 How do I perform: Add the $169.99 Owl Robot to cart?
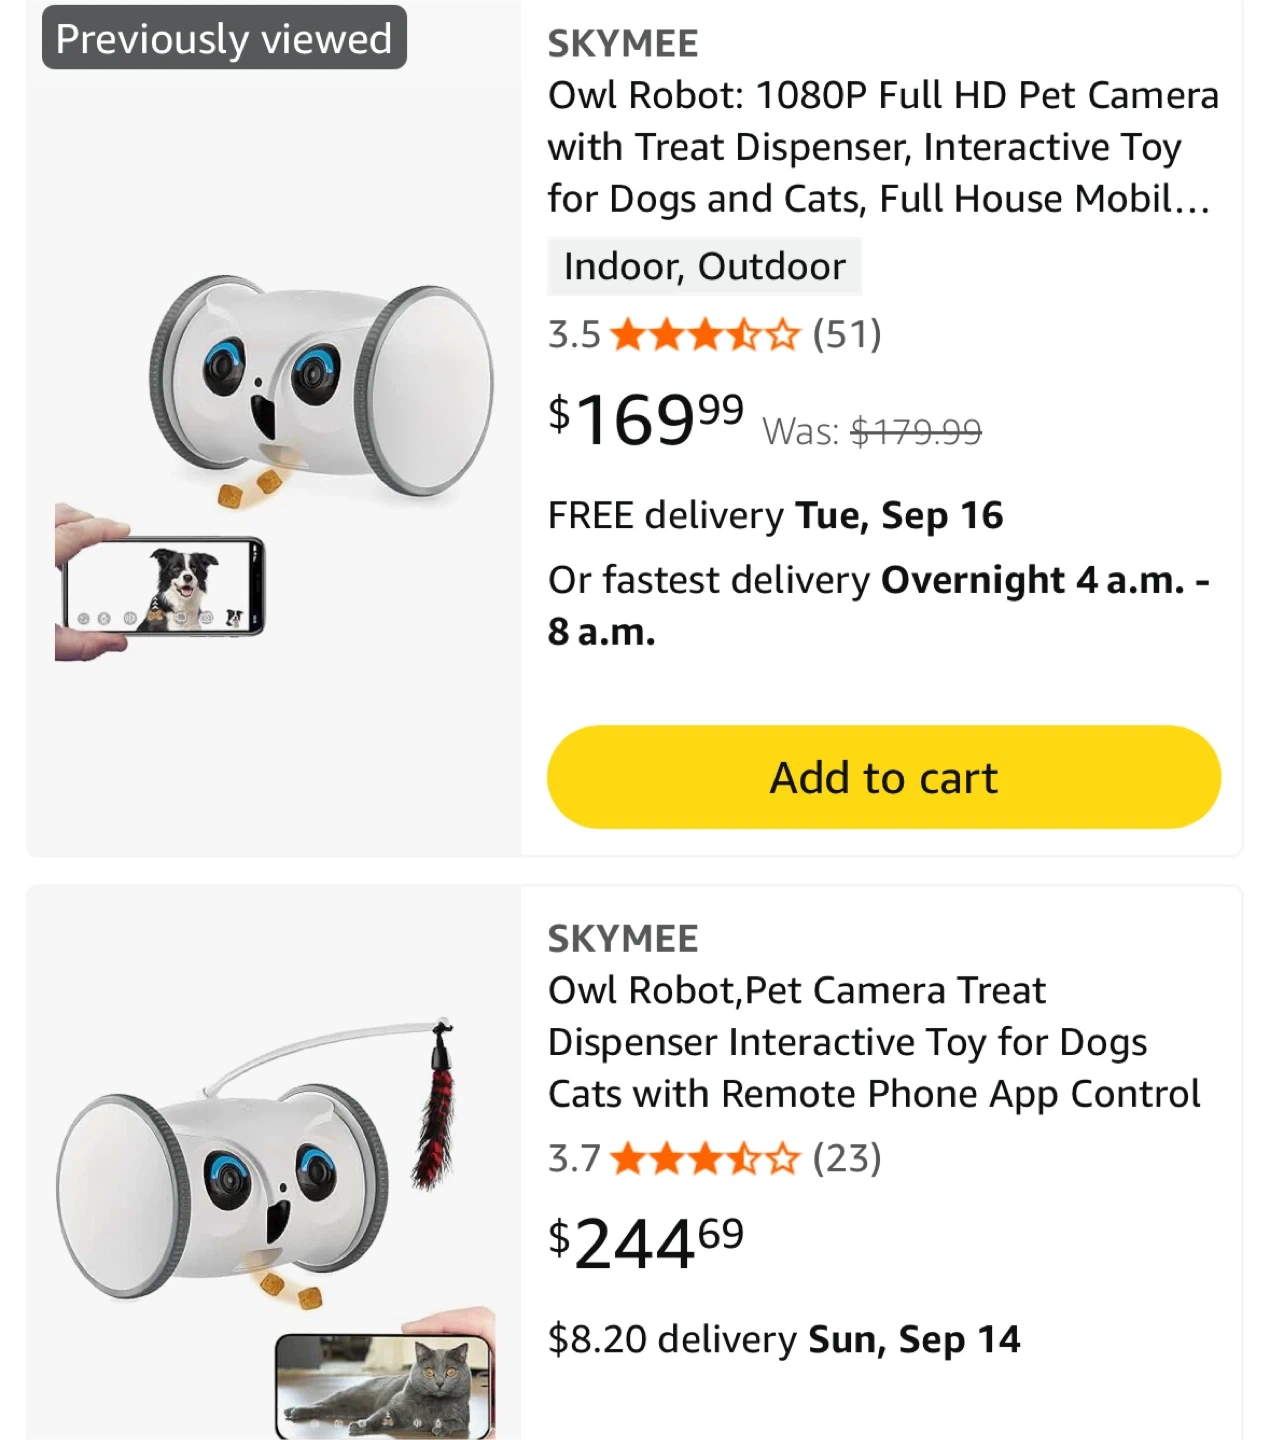pyautogui.click(x=883, y=777)
